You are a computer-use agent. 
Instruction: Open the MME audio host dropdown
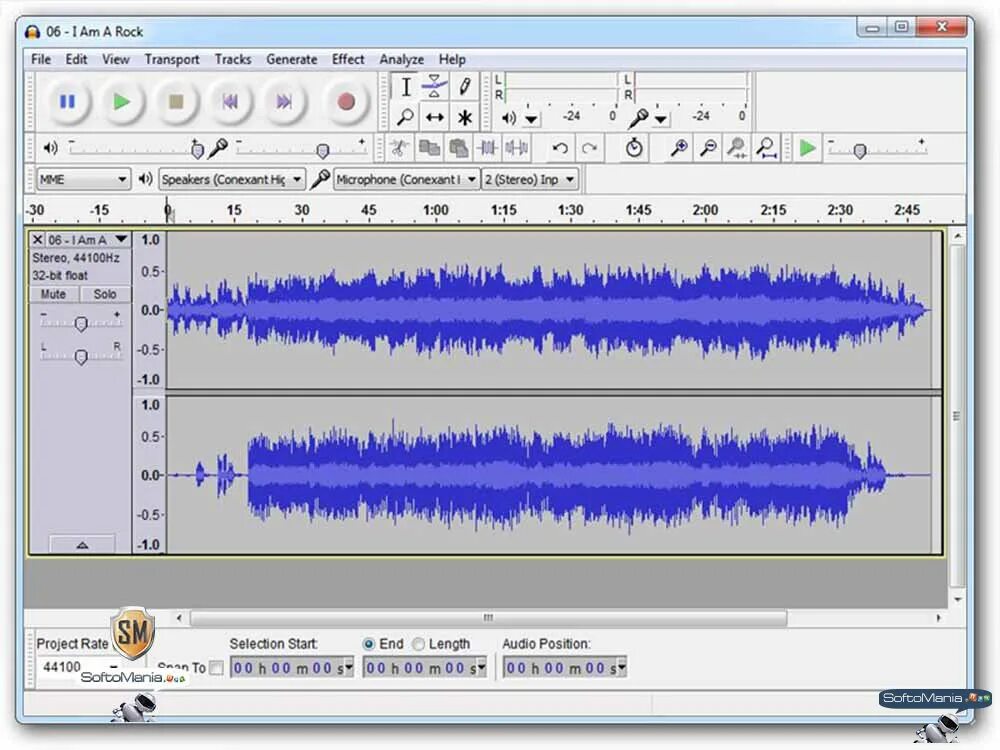[x=84, y=179]
